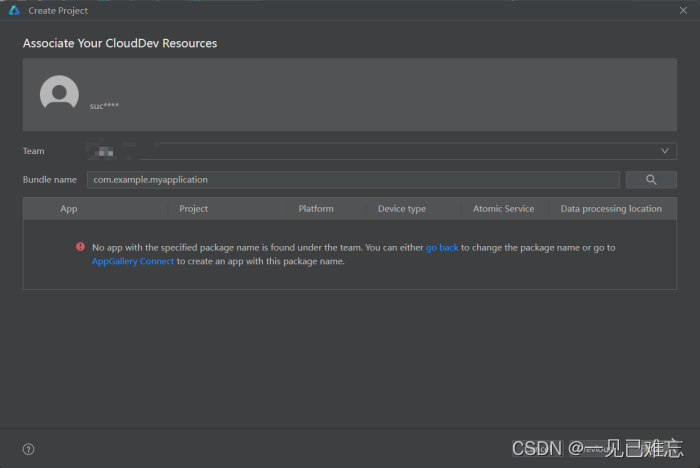Select the App column header
The width and height of the screenshot is (700, 468).
tap(69, 209)
